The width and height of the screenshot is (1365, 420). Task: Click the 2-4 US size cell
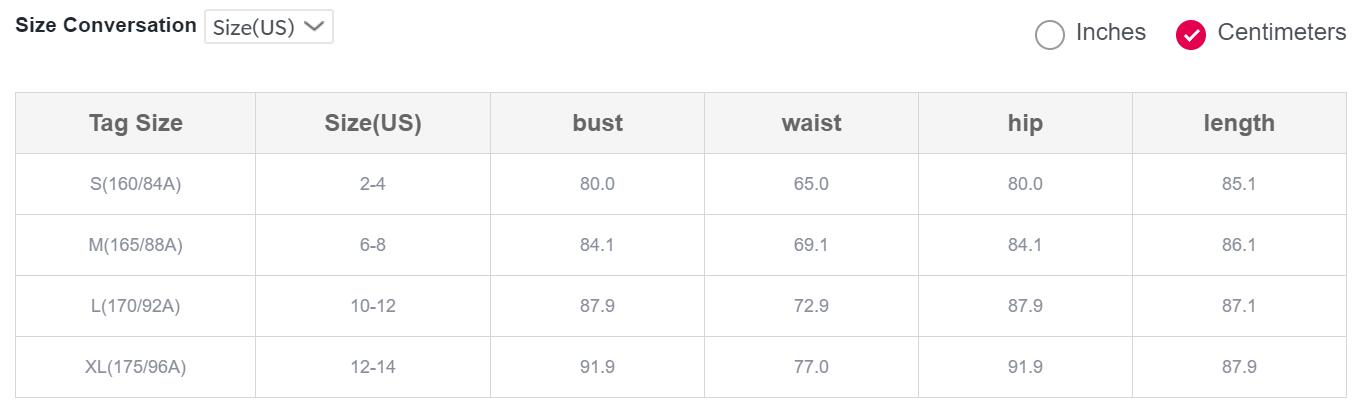pos(373,184)
